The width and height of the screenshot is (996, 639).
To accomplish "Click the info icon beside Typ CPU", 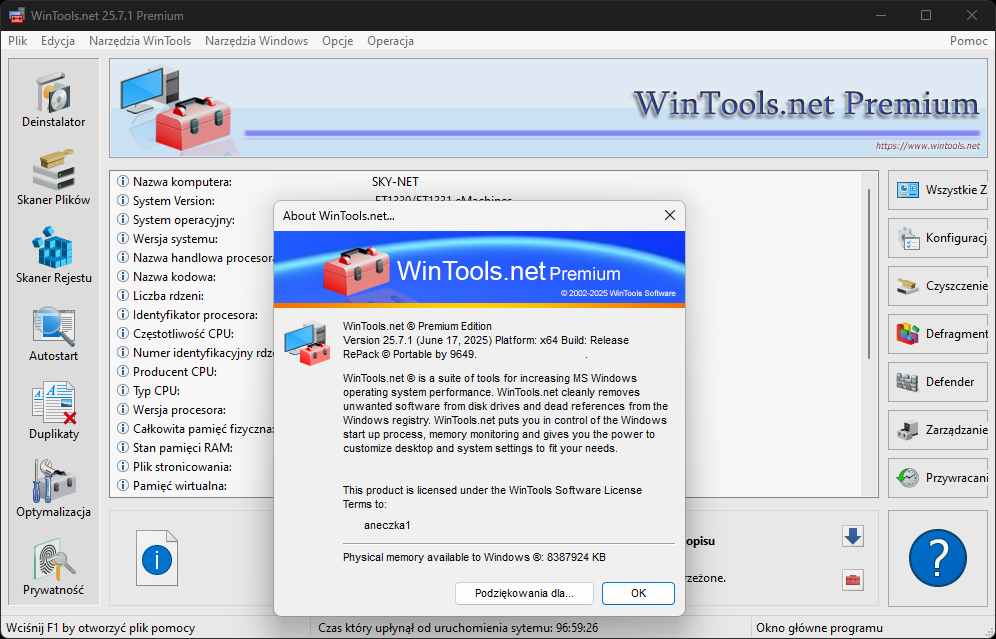I will tap(123, 391).
